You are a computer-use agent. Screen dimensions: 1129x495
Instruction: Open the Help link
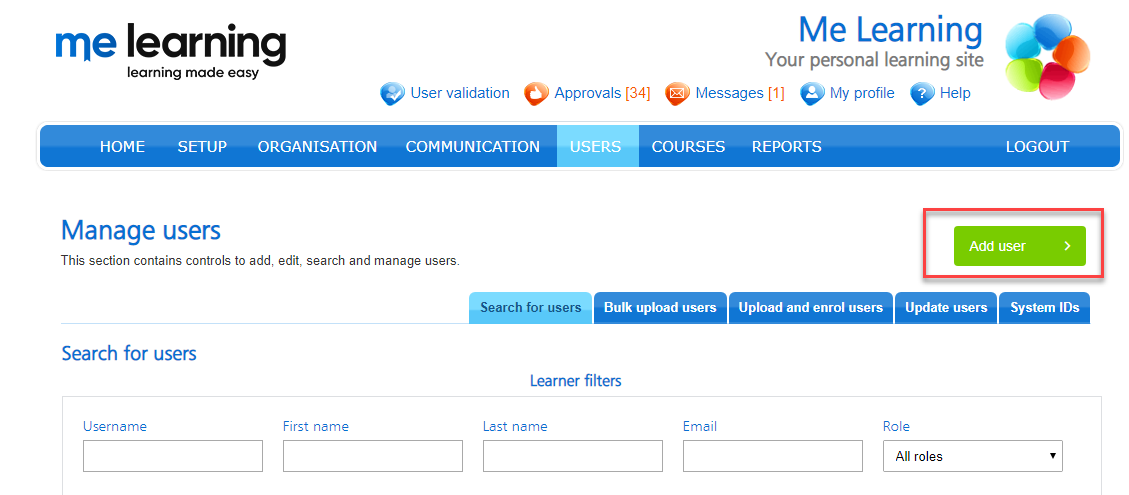tap(955, 93)
